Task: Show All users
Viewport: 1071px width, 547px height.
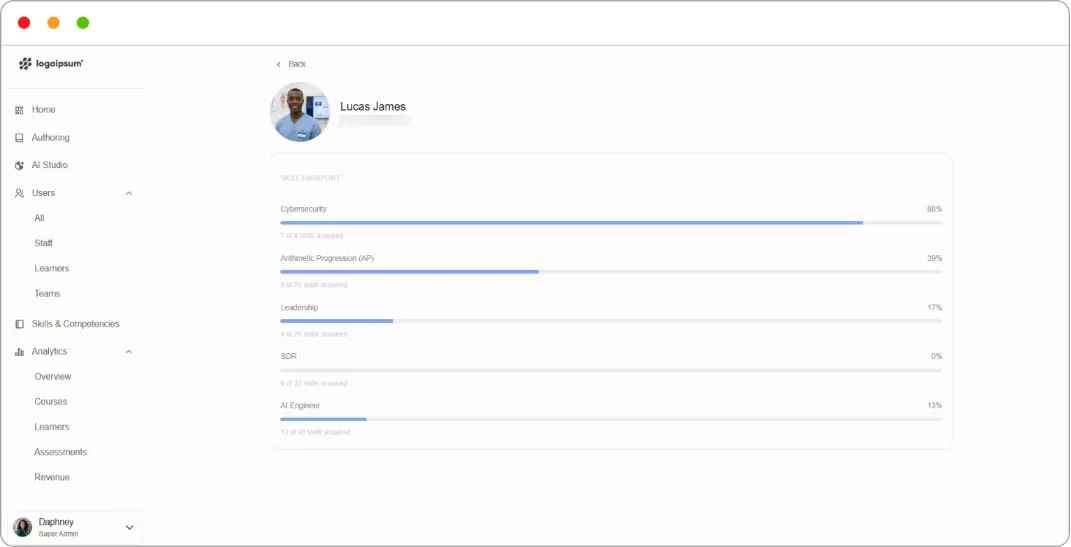Action: tap(40, 218)
